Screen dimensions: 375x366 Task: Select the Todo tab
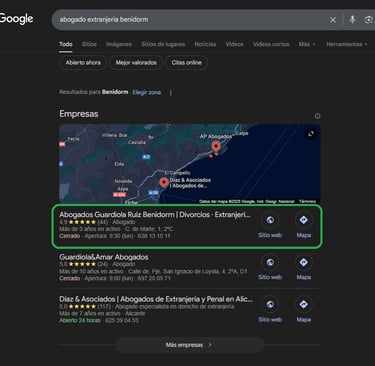click(66, 44)
